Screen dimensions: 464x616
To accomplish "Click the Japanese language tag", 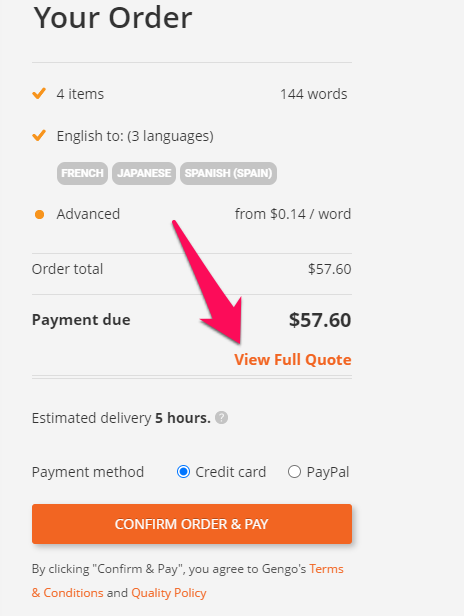I will [x=144, y=173].
